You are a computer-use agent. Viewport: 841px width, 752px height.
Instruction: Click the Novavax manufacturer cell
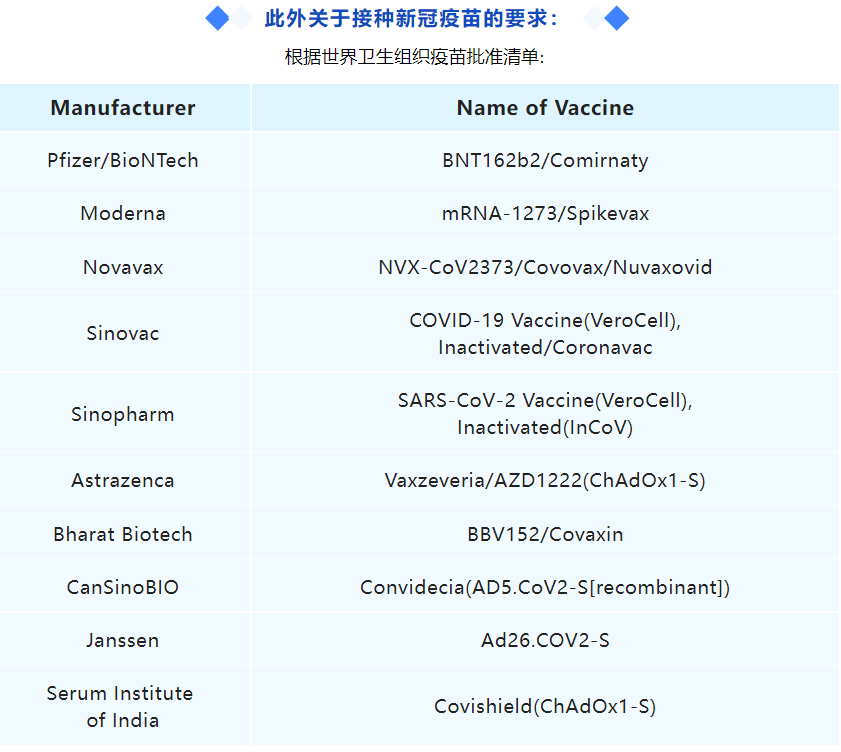click(x=123, y=267)
